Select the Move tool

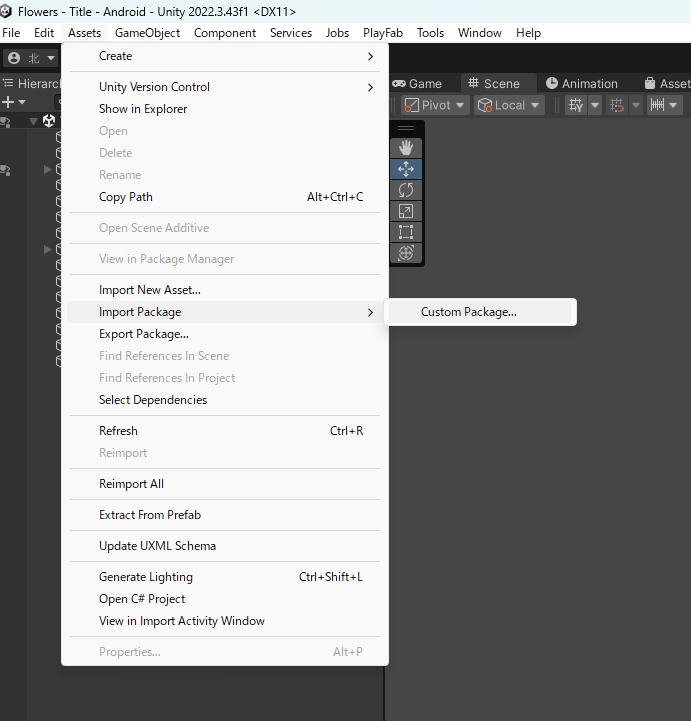(x=406, y=169)
